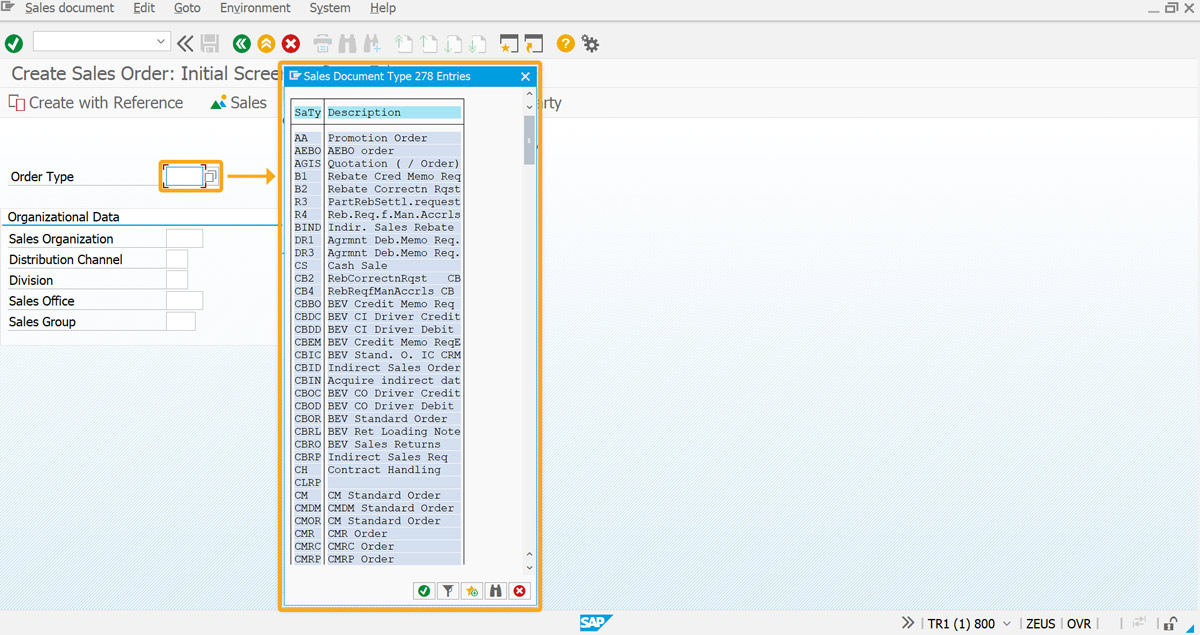The height and width of the screenshot is (635, 1200).
Task: Open the Edit menu
Action: tap(144, 8)
